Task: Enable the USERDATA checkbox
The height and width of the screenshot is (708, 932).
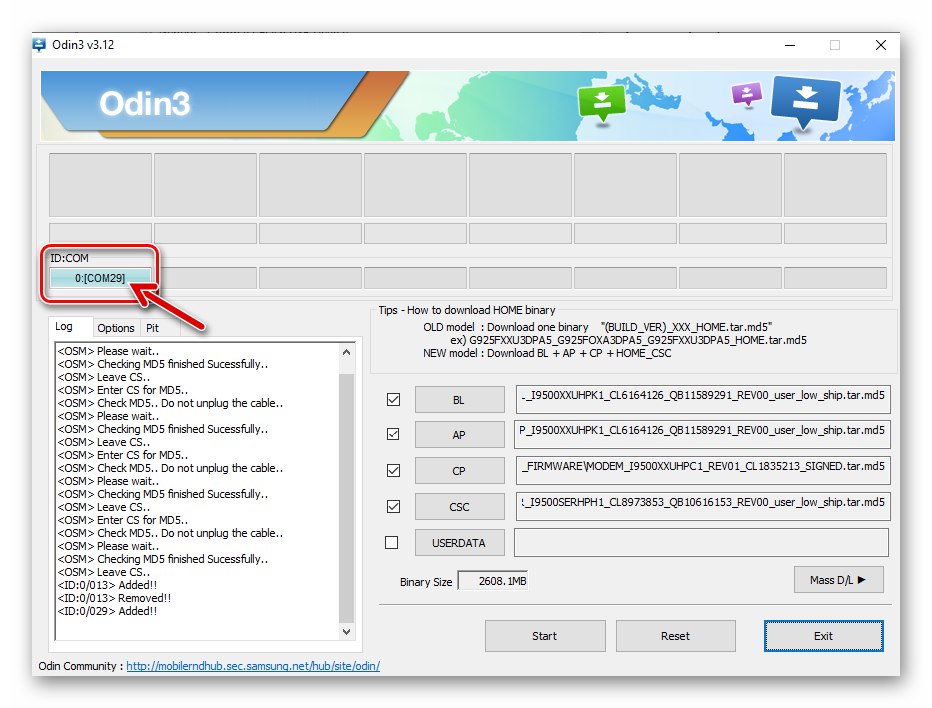Action: point(393,542)
